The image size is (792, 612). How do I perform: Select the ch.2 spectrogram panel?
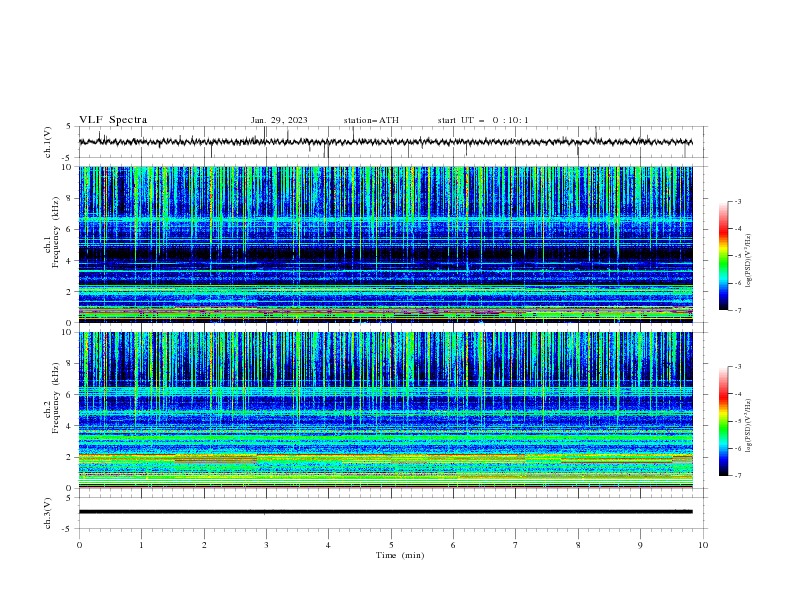click(386, 410)
